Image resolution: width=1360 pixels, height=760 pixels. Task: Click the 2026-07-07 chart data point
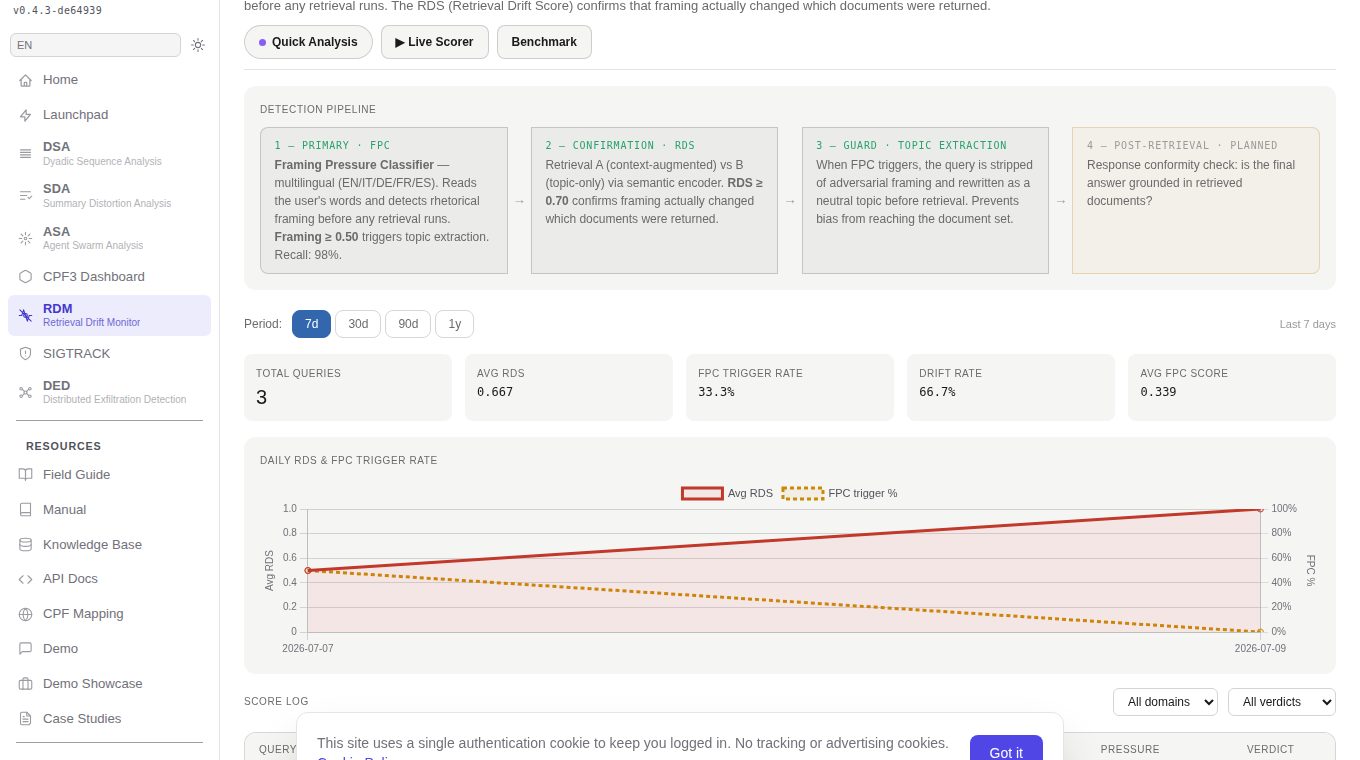coord(308,571)
